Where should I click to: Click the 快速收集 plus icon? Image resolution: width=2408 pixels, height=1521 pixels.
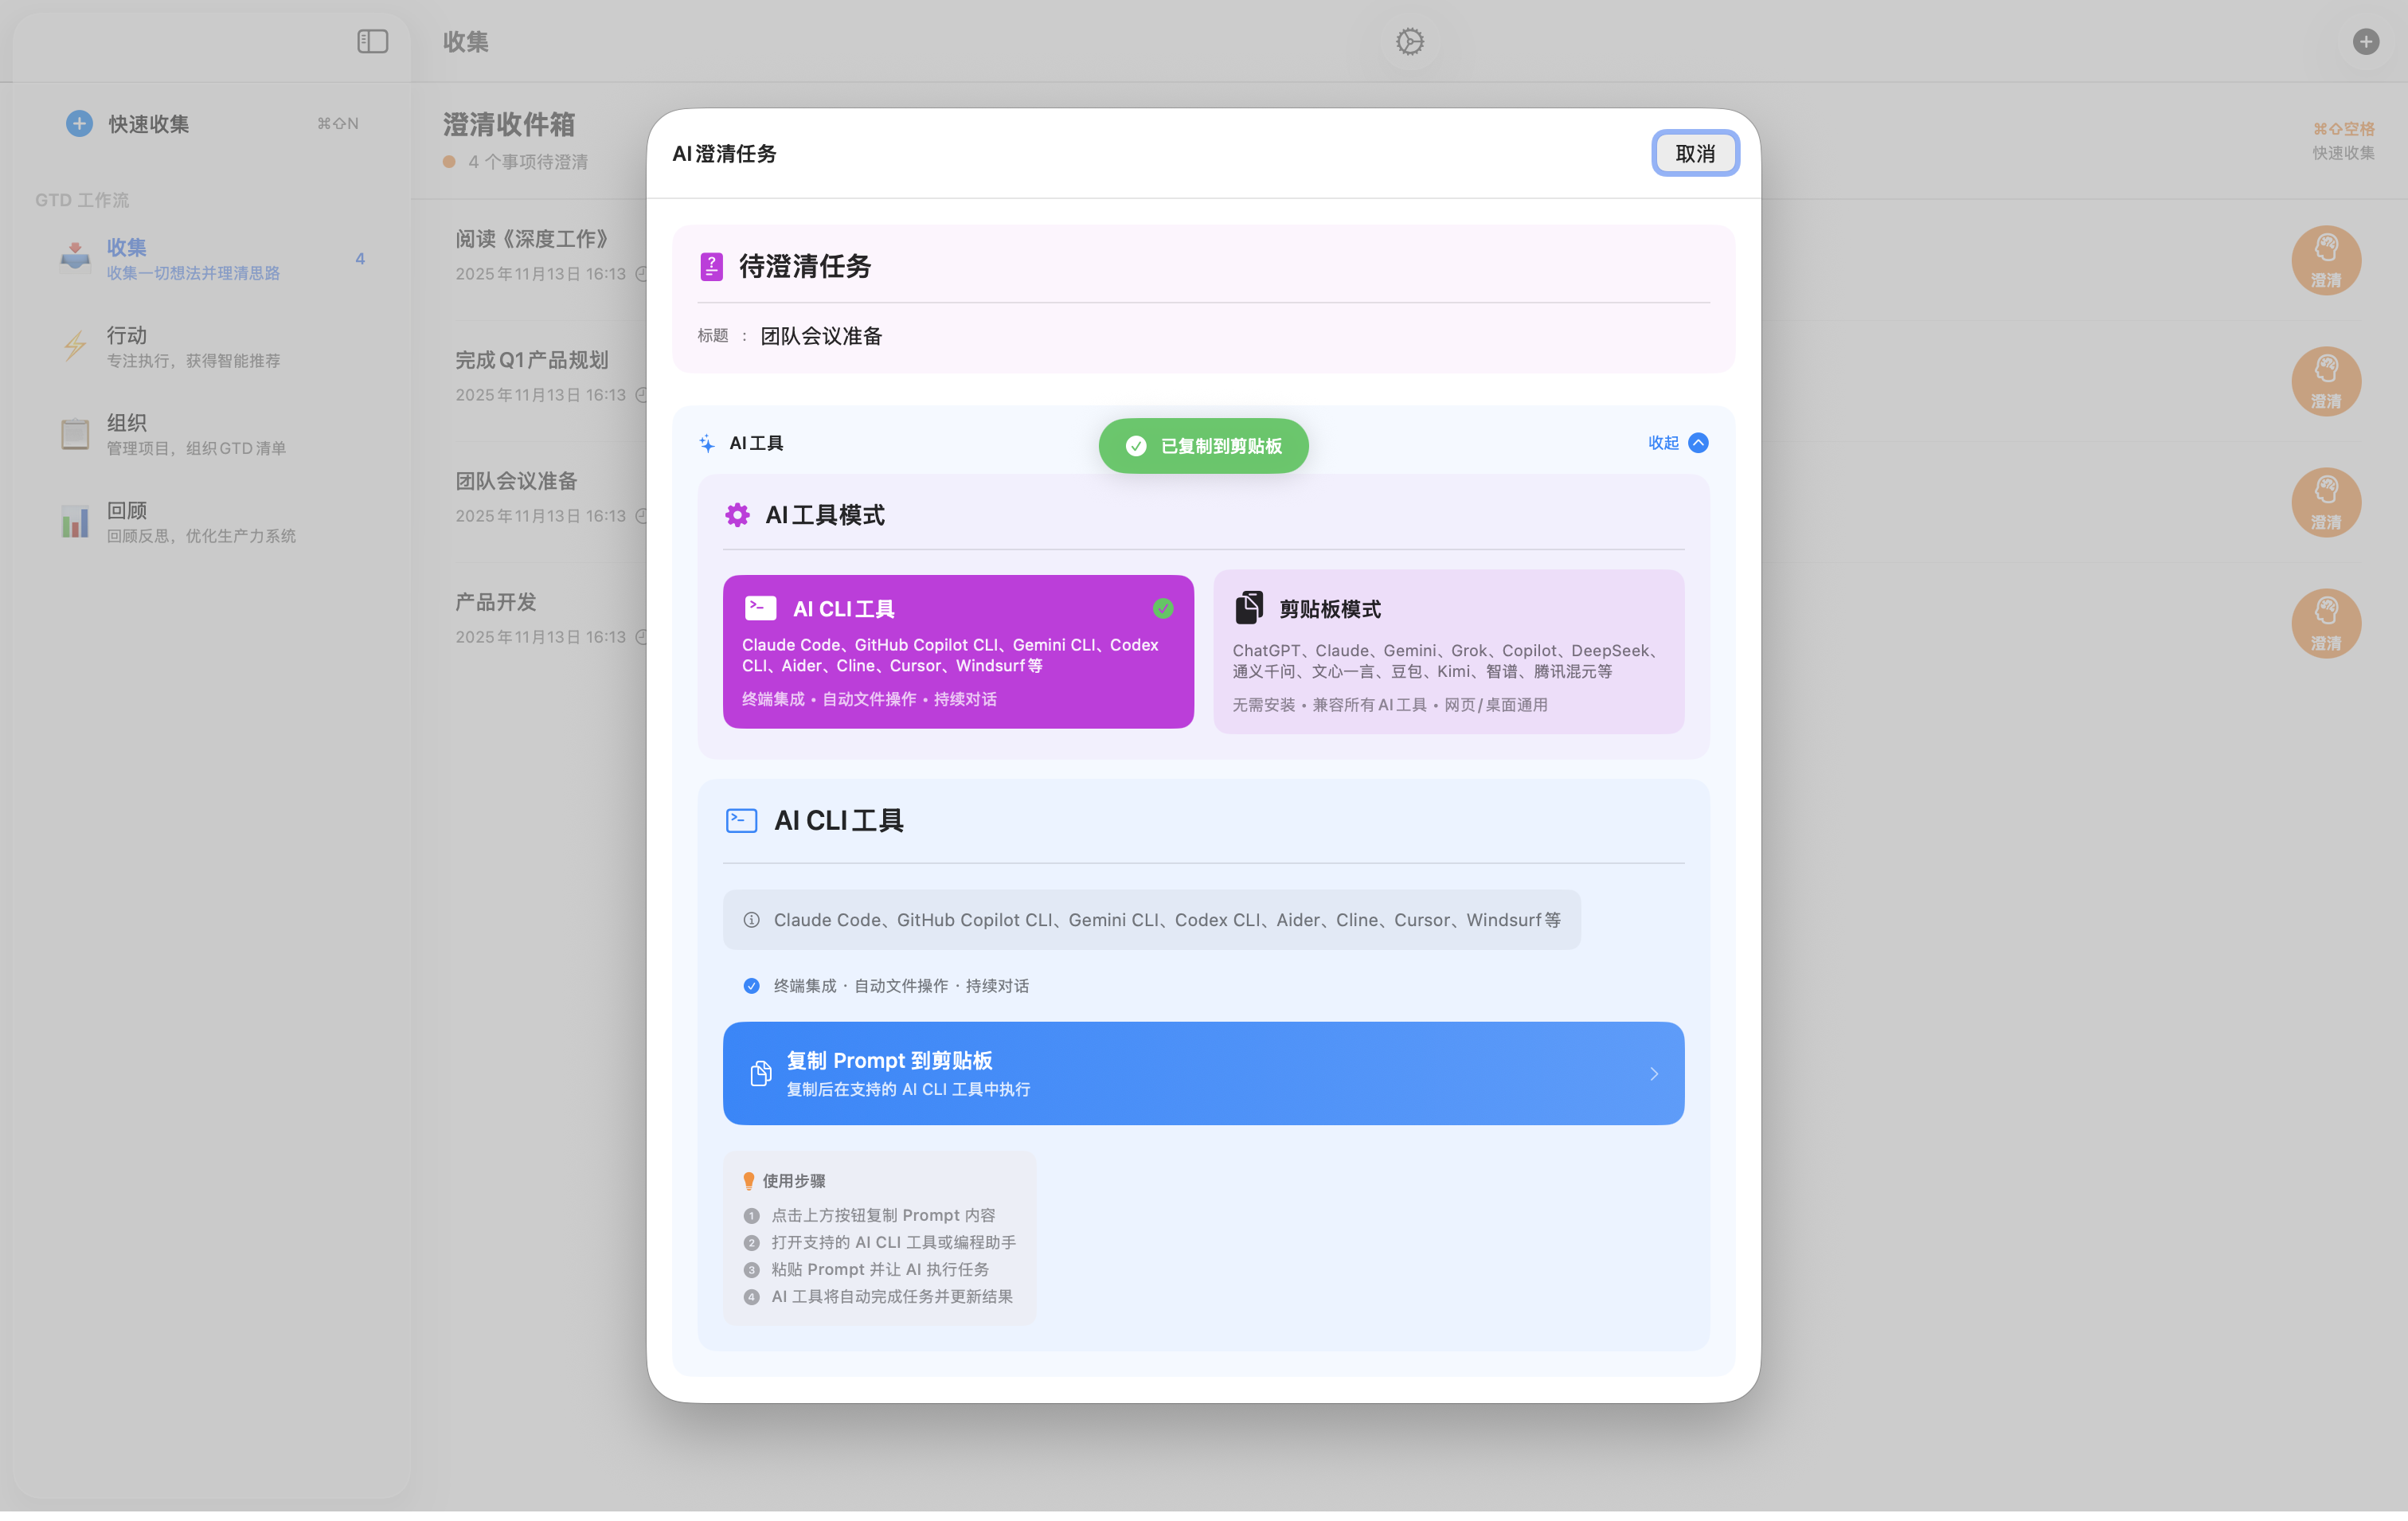coord(78,123)
